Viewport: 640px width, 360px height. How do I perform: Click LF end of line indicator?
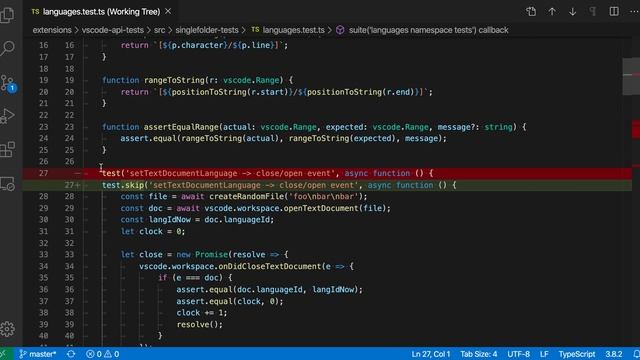[x=544, y=354]
